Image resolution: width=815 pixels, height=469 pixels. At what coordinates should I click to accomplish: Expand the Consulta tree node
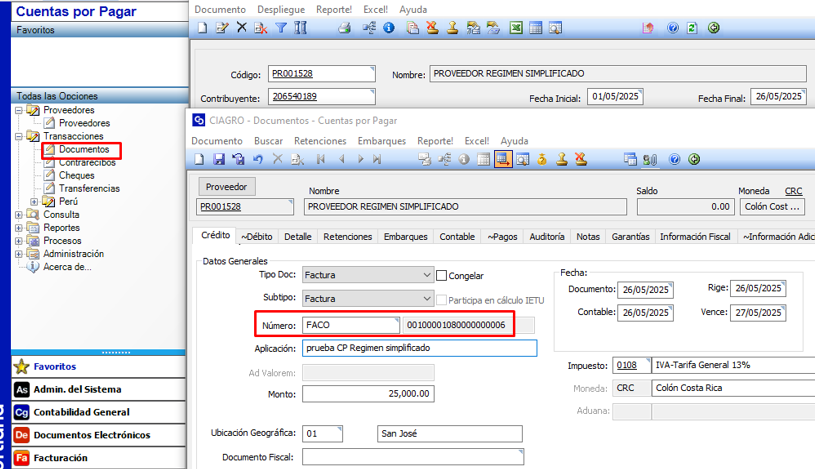click(20, 215)
